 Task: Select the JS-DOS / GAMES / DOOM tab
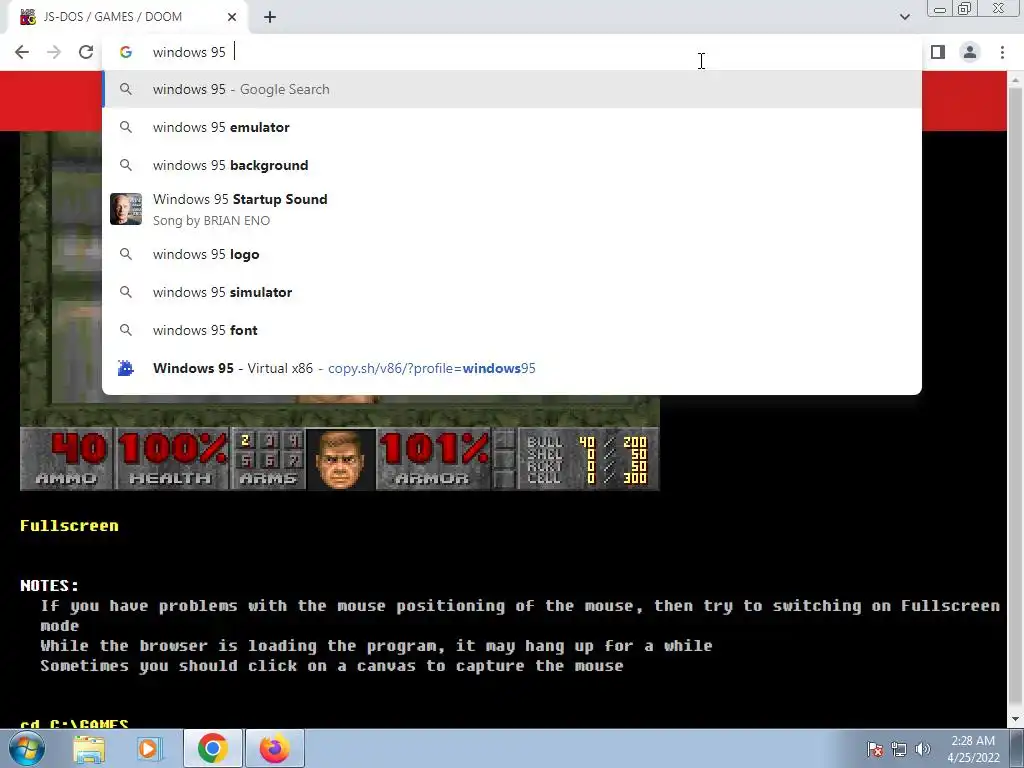[x=127, y=17]
